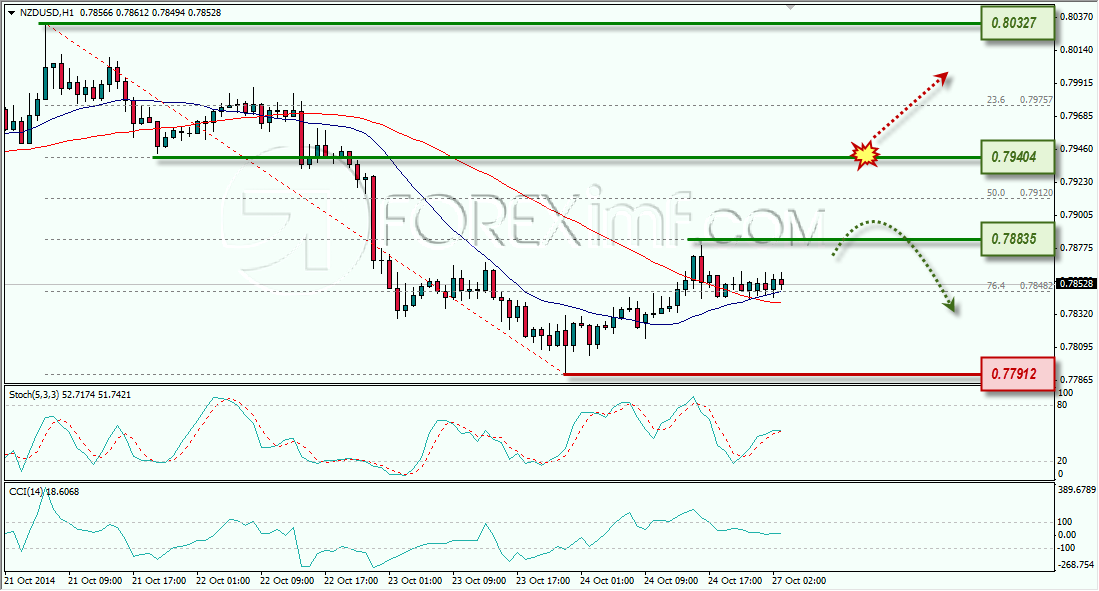Click the 27 Oct 02:00 time axis label
This screenshot has width=1099, height=591.
pyautogui.click(x=799, y=580)
